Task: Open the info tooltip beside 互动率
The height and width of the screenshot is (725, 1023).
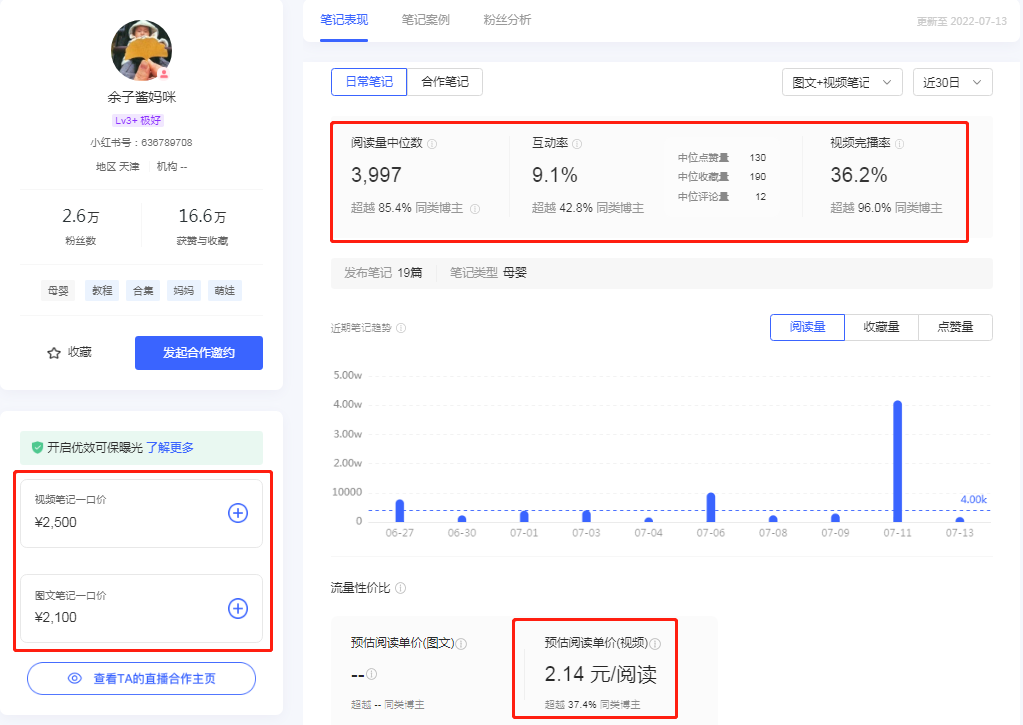Action: click(579, 144)
